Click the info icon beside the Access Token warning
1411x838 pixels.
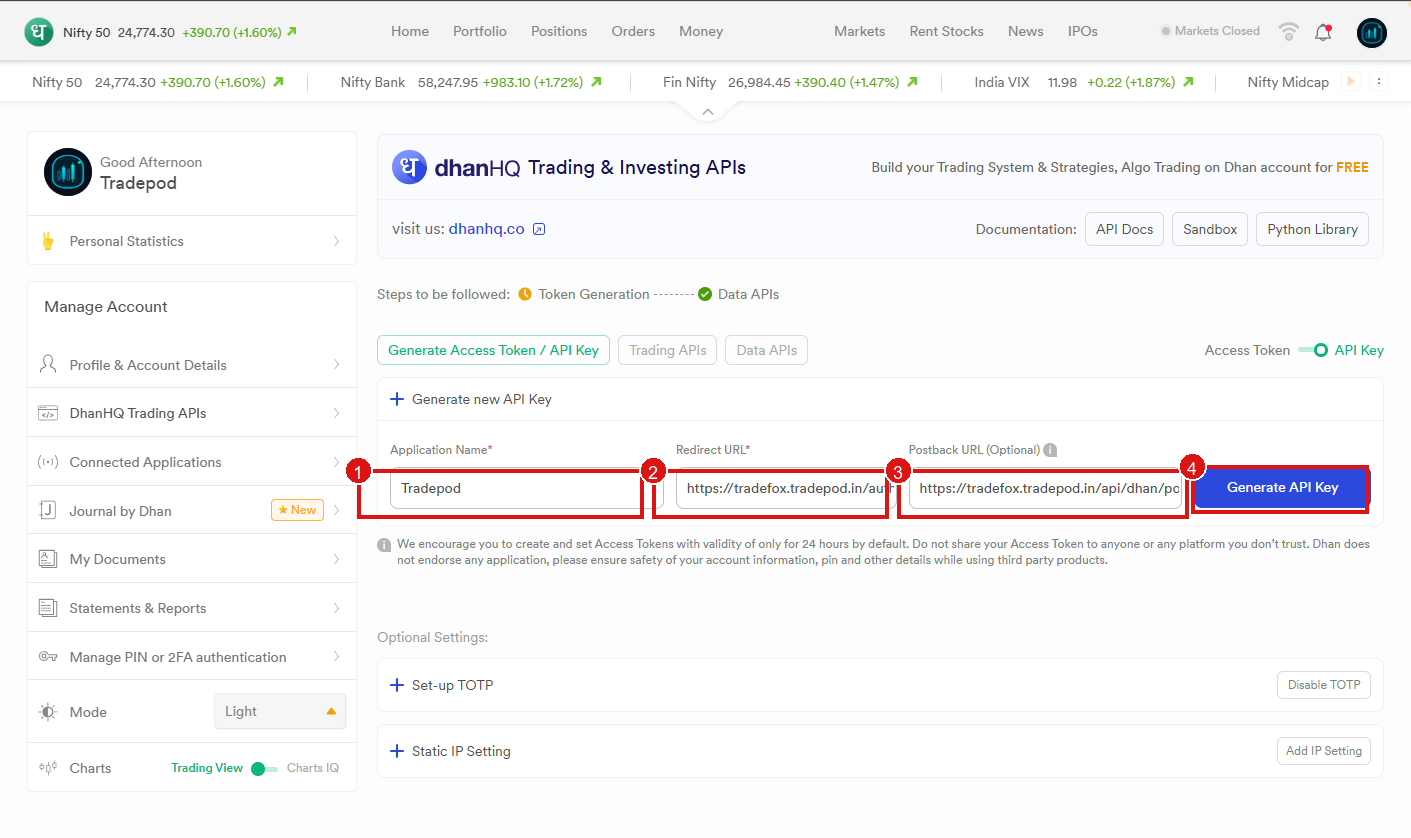pyautogui.click(x=384, y=545)
